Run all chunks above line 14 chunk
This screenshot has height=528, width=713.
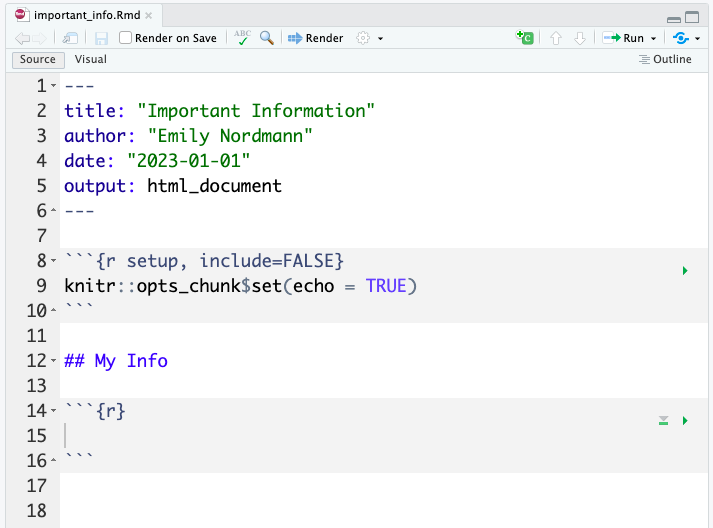pyautogui.click(x=663, y=421)
